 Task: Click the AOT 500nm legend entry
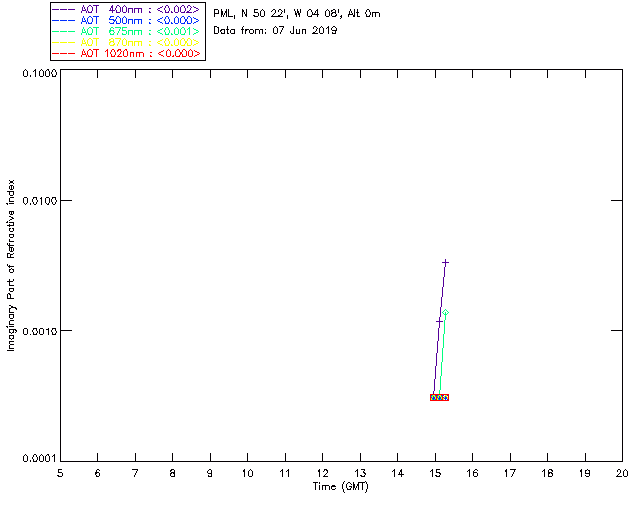click(126, 20)
